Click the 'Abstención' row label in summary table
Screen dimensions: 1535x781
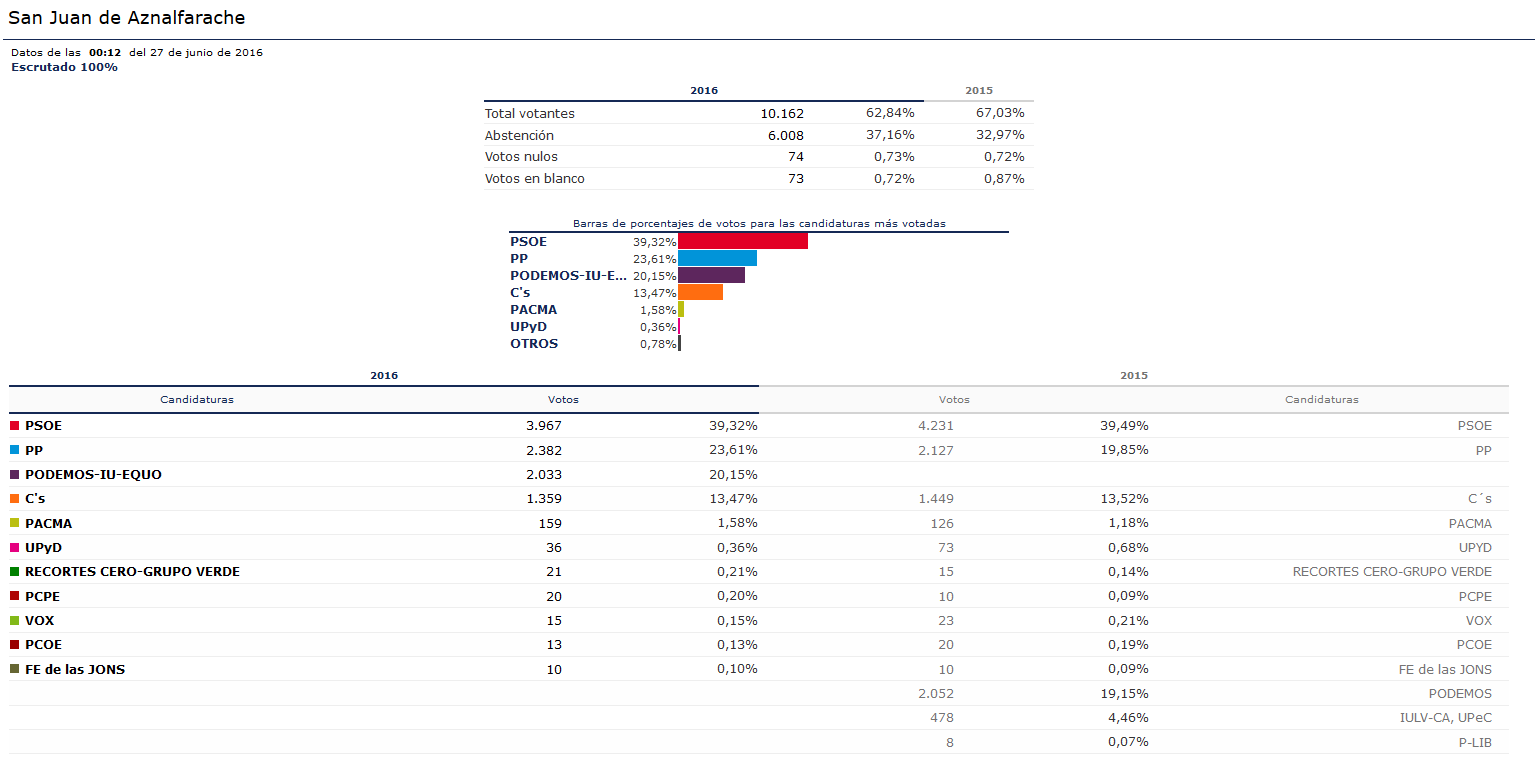(x=519, y=135)
